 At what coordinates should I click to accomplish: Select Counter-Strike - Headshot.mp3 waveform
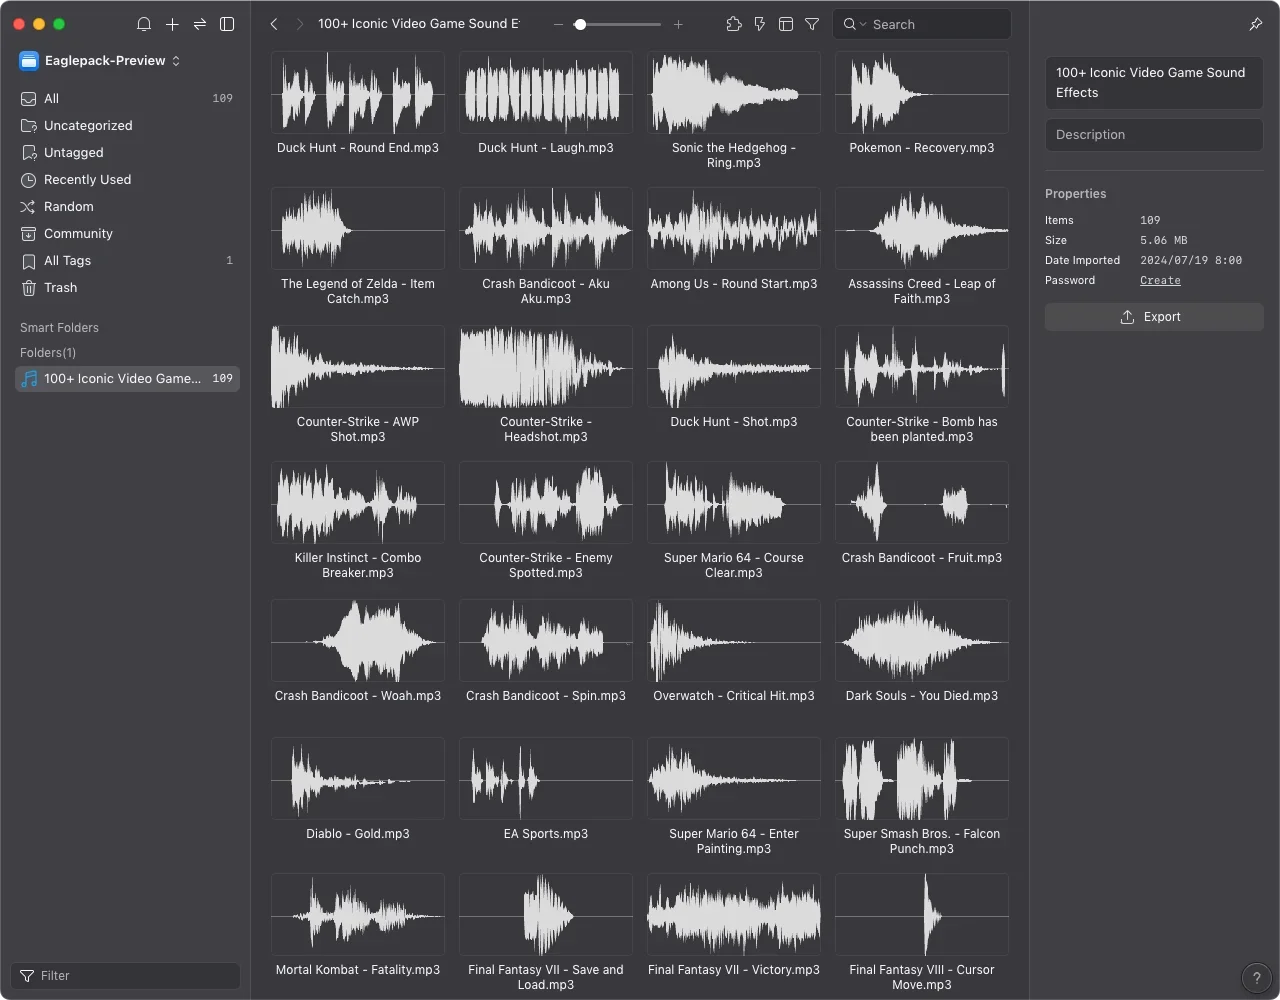click(x=546, y=367)
